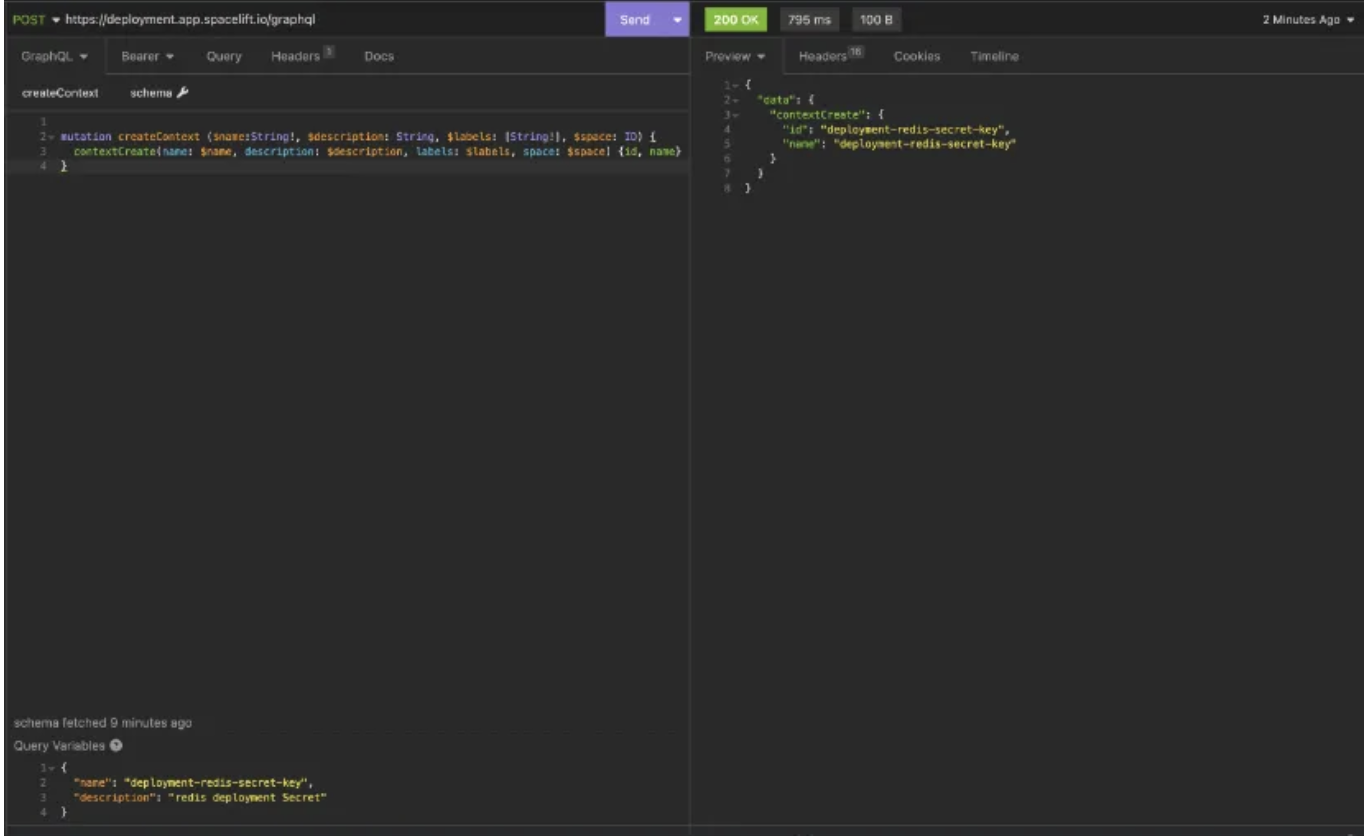
Task: Open the Send options arrow
Action: coord(678,20)
